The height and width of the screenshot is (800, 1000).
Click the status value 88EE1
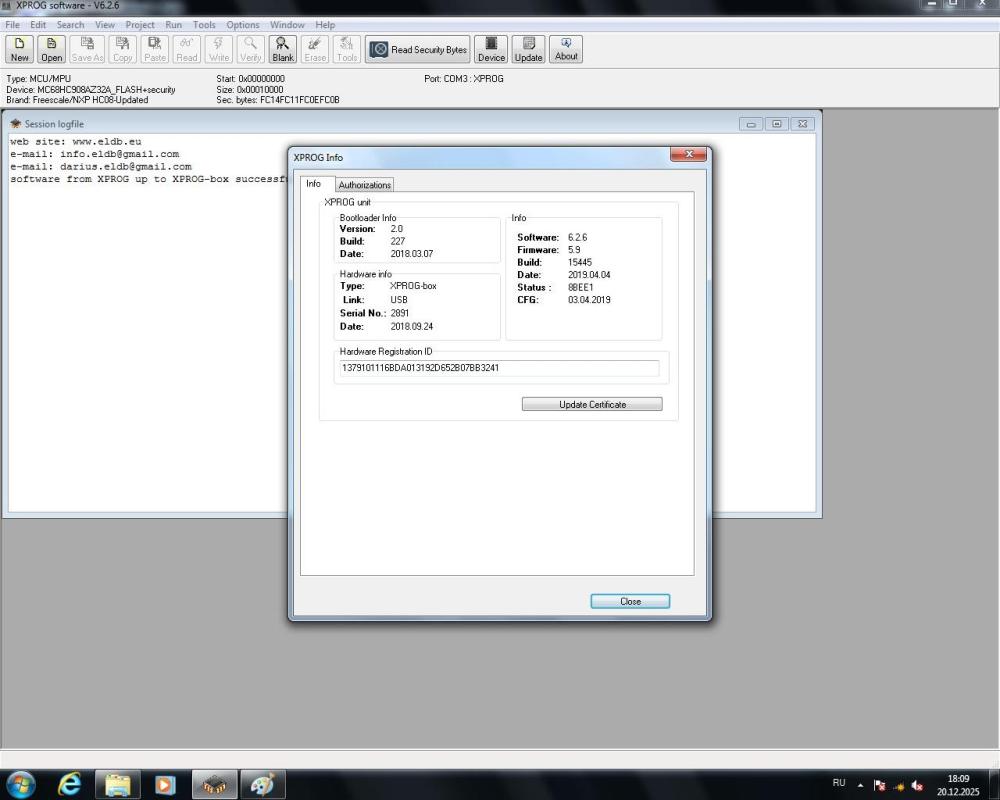[580, 288]
